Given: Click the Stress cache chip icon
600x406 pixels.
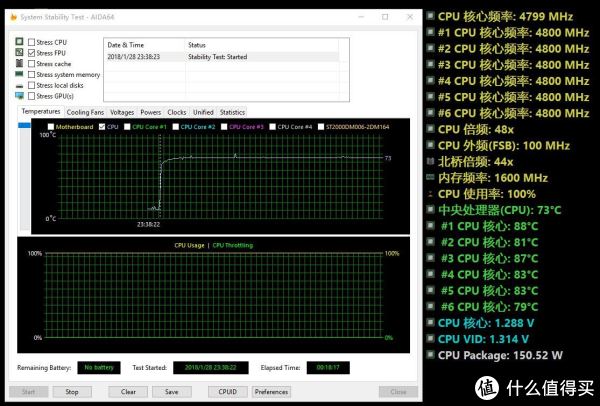Looking at the screenshot, I should click(x=19, y=63).
